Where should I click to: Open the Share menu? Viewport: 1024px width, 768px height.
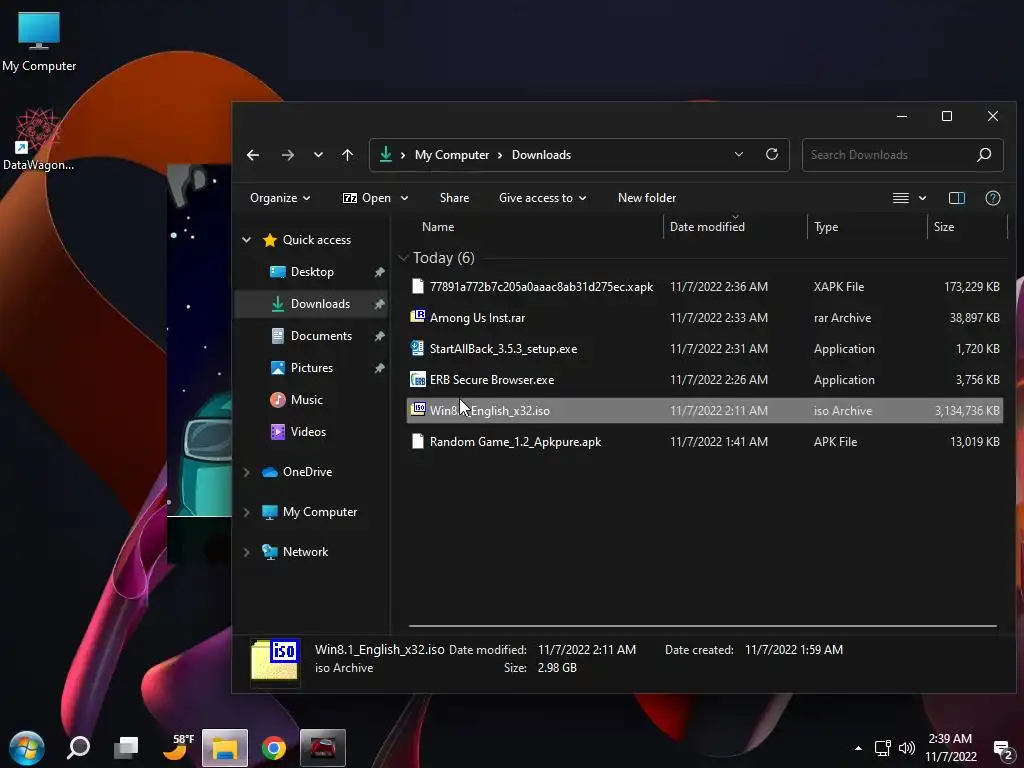(x=455, y=198)
